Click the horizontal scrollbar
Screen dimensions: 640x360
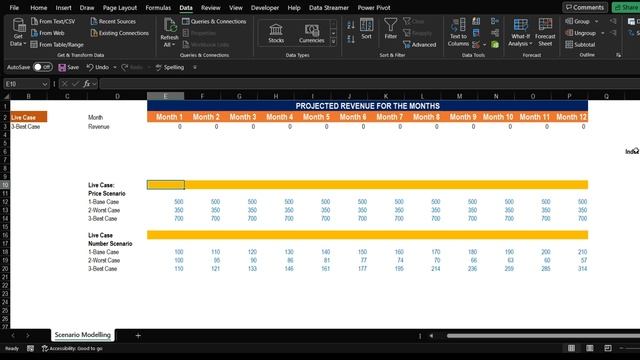(543, 336)
